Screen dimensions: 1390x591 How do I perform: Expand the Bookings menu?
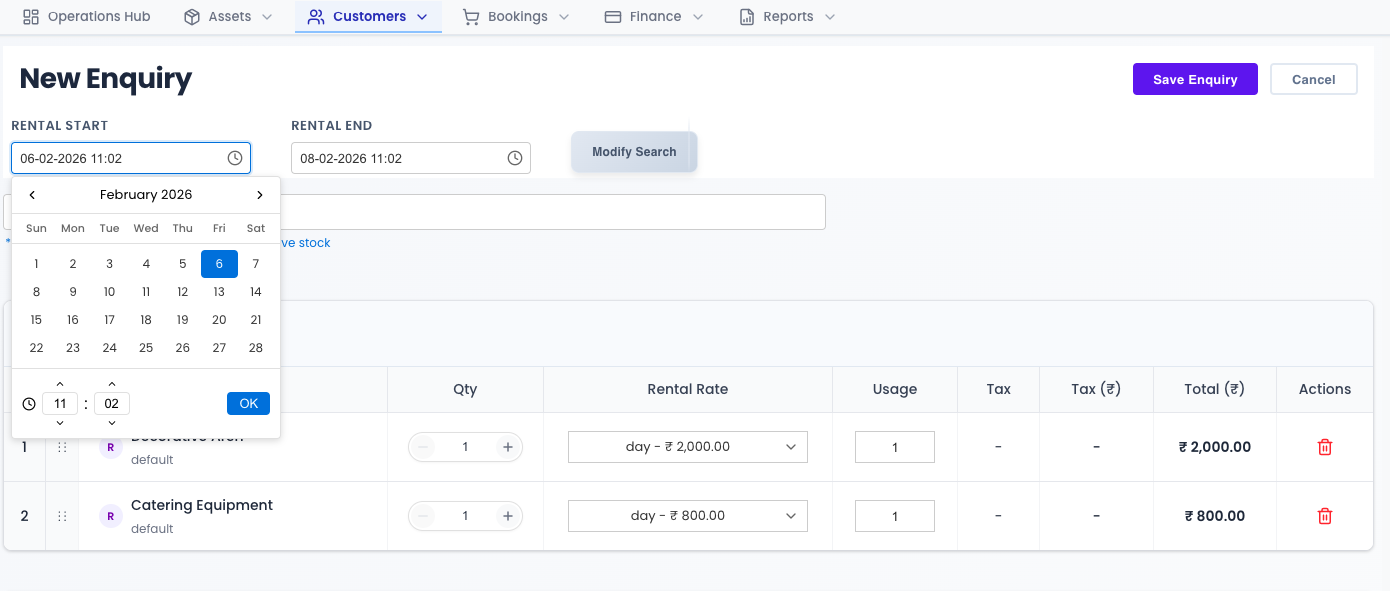[x=516, y=17]
